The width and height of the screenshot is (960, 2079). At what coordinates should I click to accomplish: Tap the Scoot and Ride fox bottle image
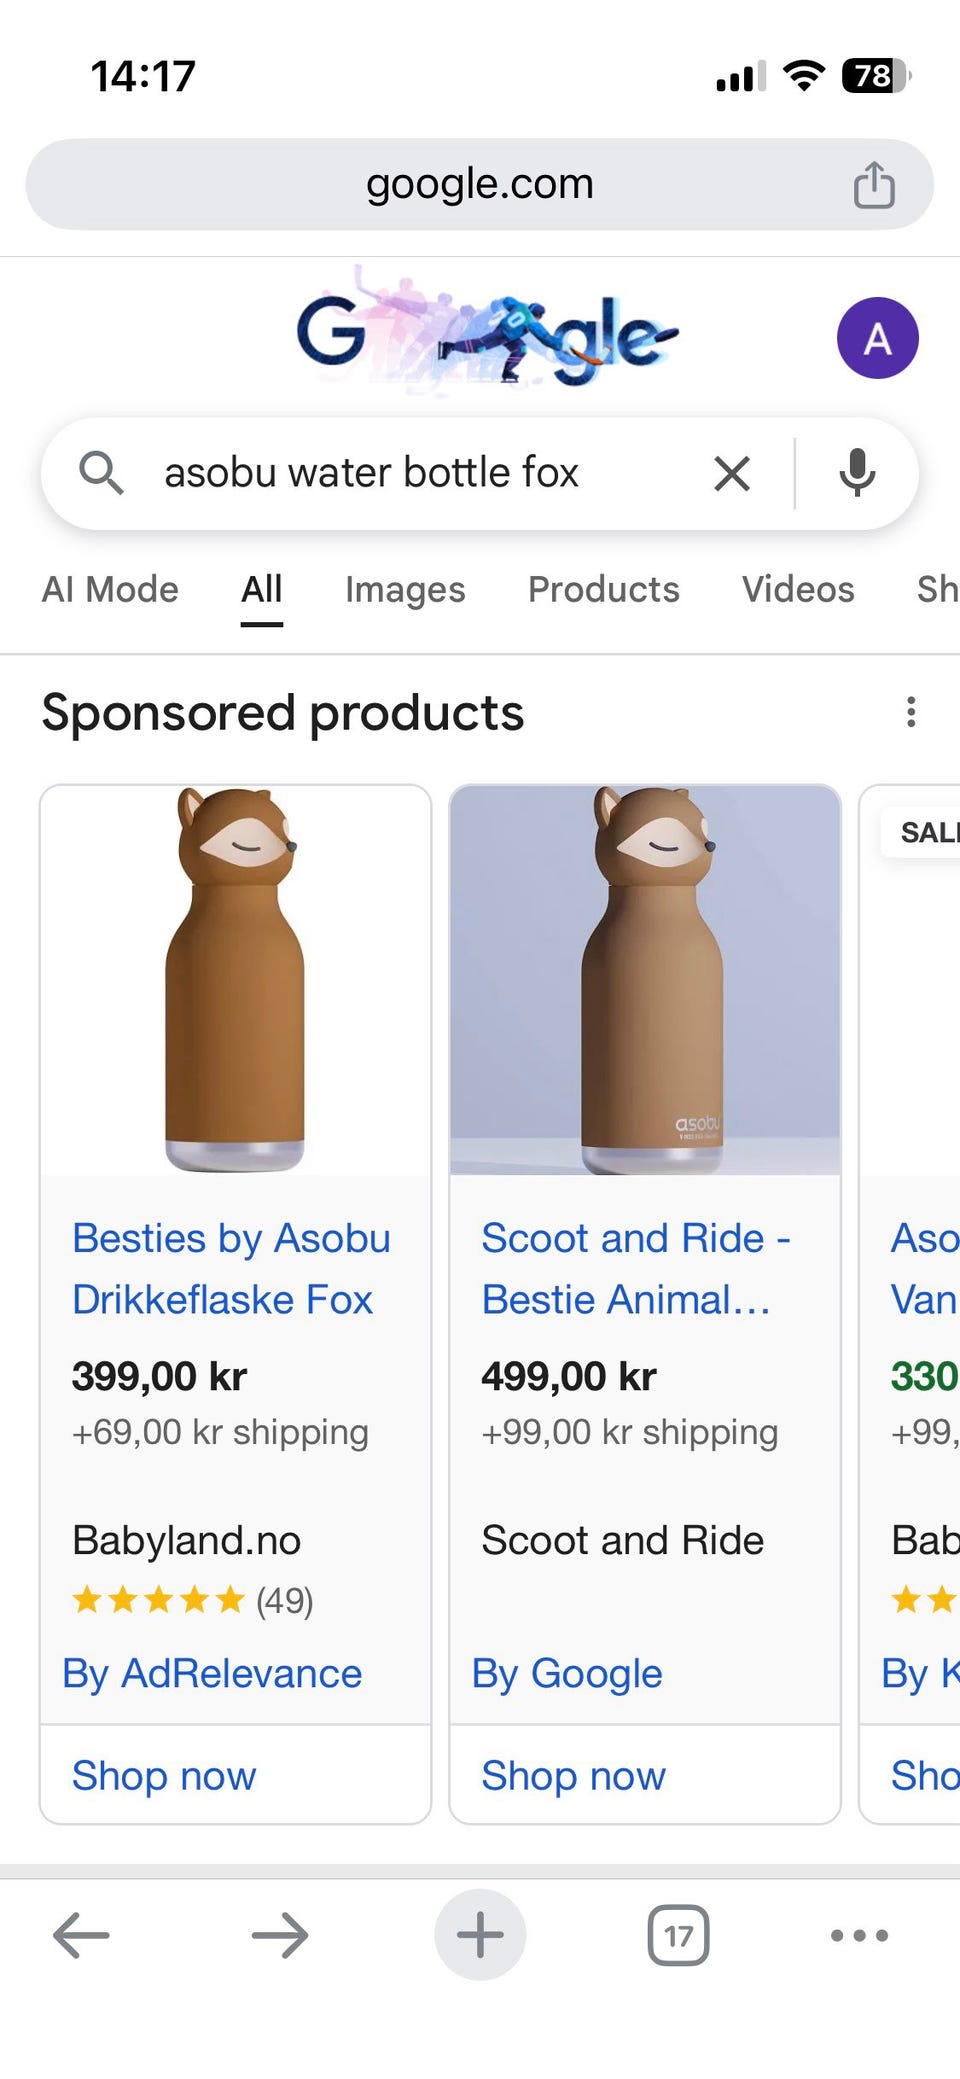(645, 980)
